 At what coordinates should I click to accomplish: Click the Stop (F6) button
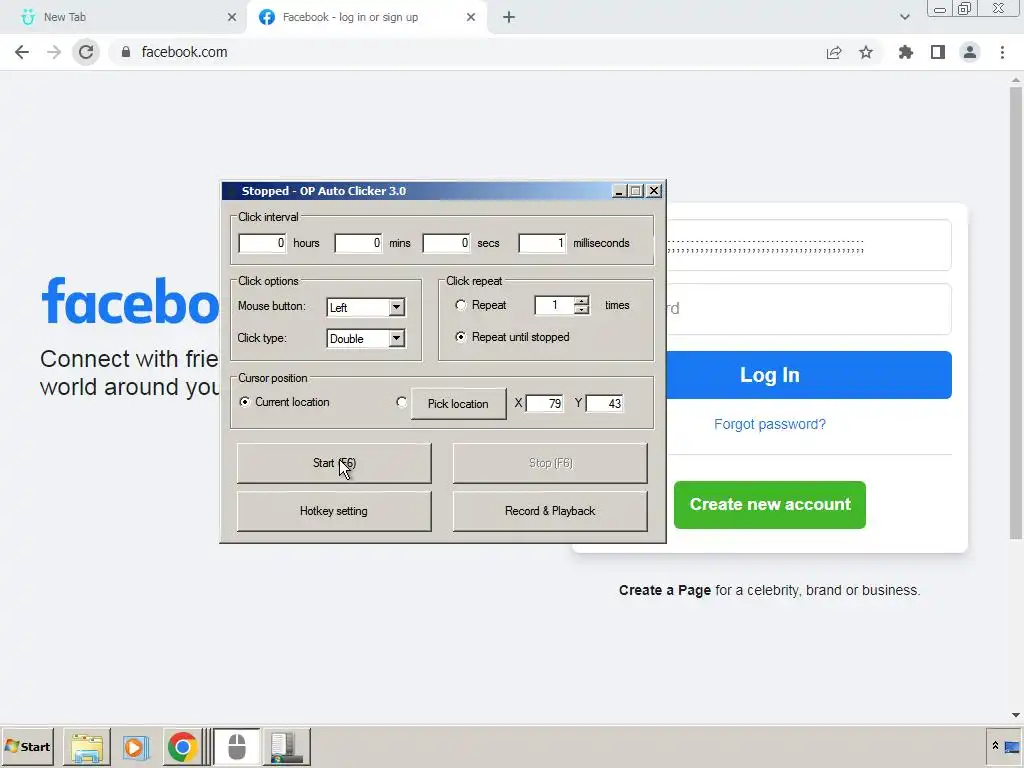tap(550, 464)
